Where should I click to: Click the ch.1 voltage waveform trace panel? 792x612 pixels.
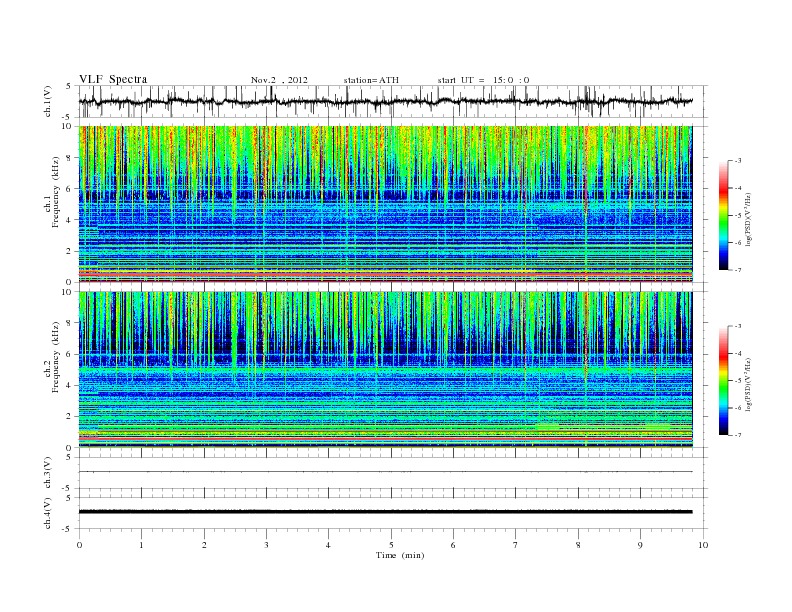point(393,101)
